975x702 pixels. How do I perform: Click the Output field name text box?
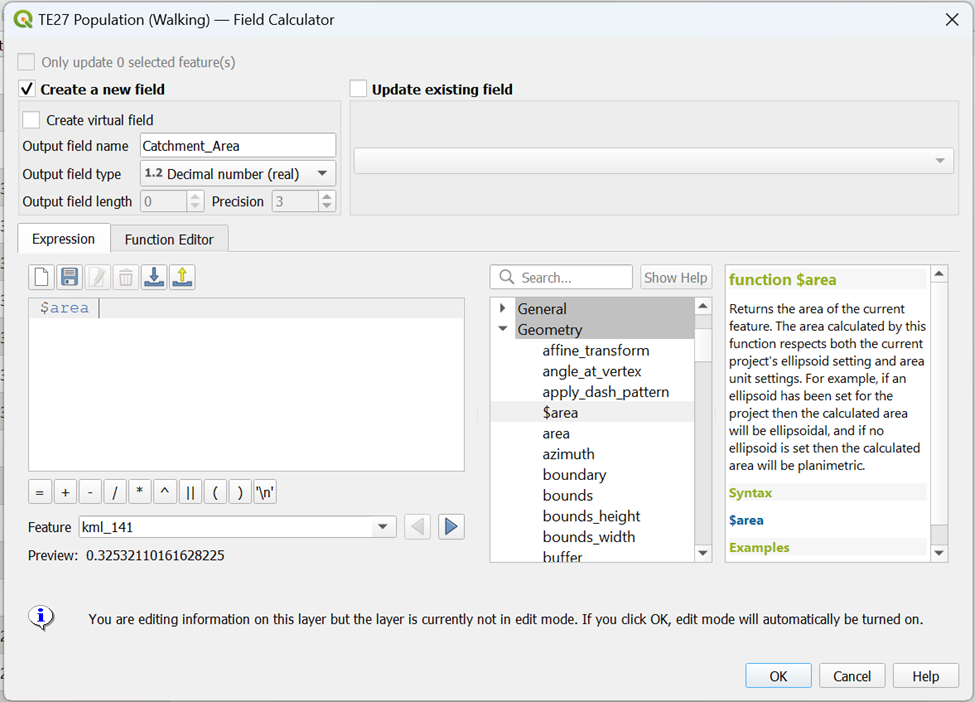[x=238, y=146]
